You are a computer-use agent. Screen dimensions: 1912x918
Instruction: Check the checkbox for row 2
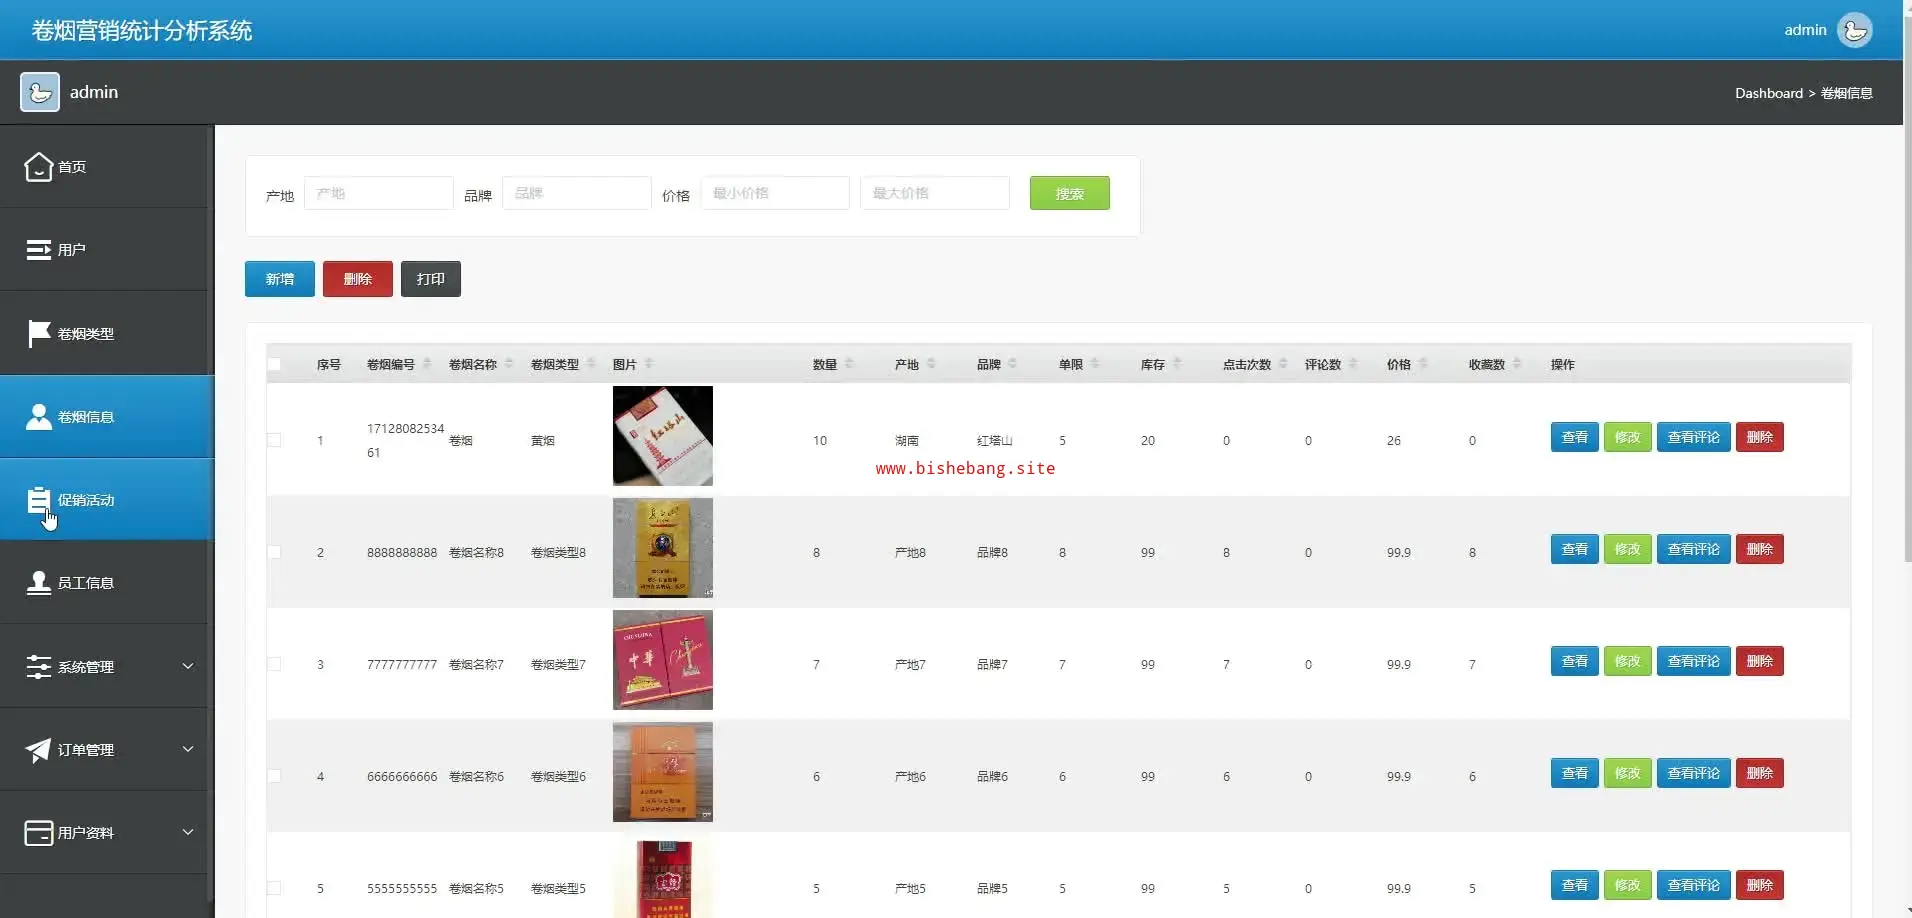(274, 552)
